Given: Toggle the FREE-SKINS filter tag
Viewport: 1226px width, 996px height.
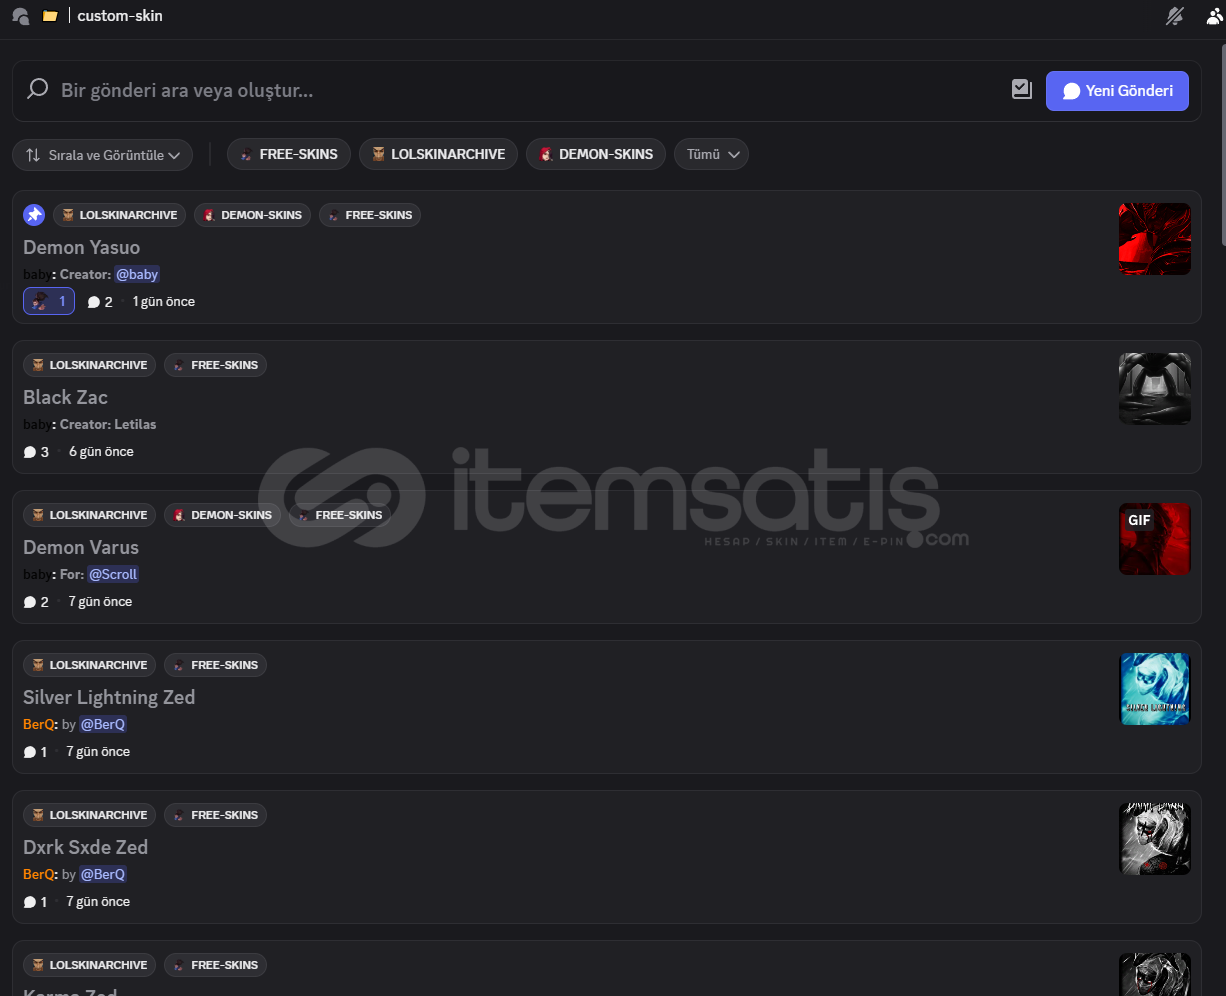Looking at the screenshot, I should pyautogui.click(x=289, y=154).
